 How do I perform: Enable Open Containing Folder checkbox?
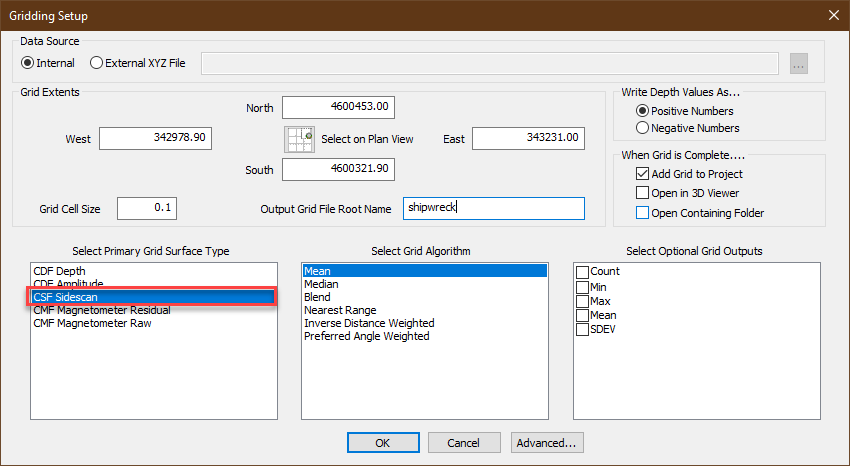pyautogui.click(x=642, y=212)
